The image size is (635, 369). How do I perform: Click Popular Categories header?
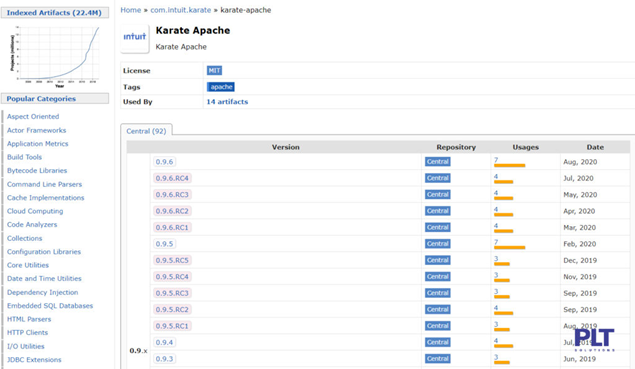click(x=55, y=98)
